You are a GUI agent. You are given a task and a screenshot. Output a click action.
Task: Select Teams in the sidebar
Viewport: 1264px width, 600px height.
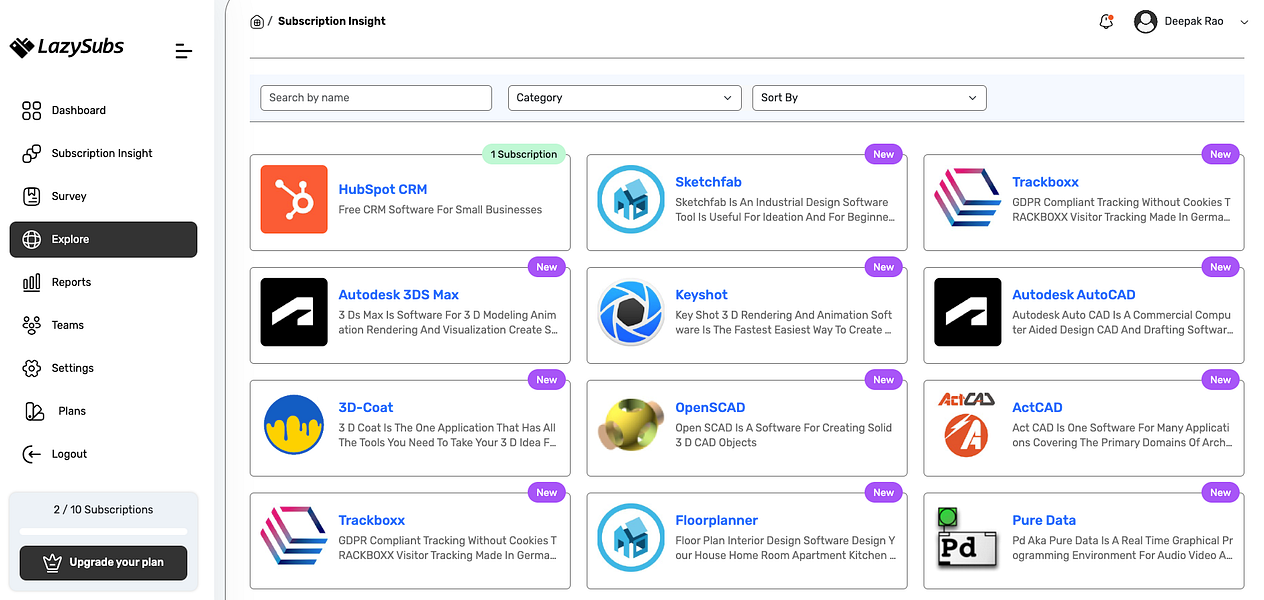67,325
